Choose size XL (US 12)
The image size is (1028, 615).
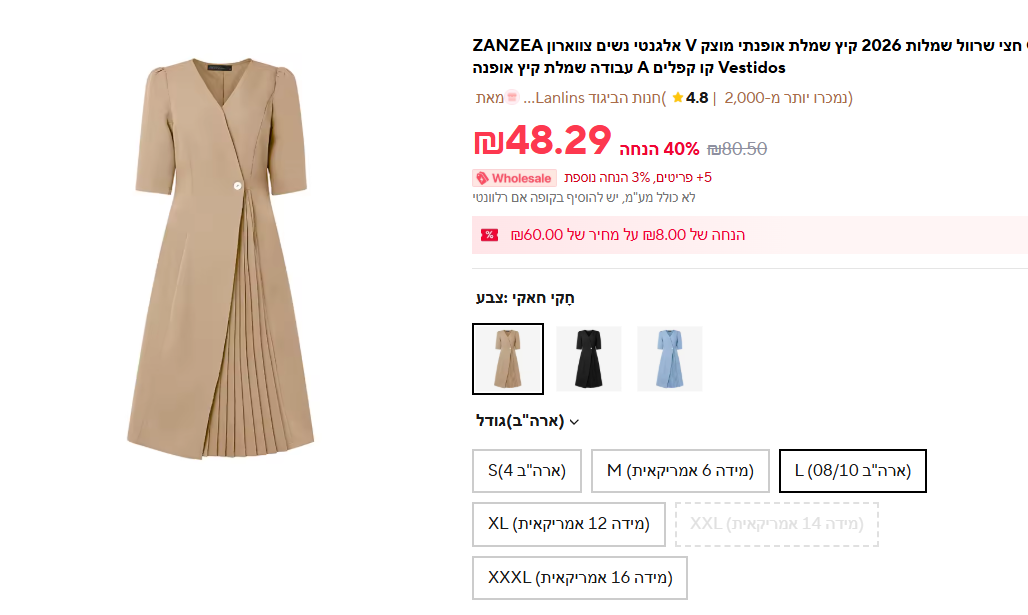point(568,524)
